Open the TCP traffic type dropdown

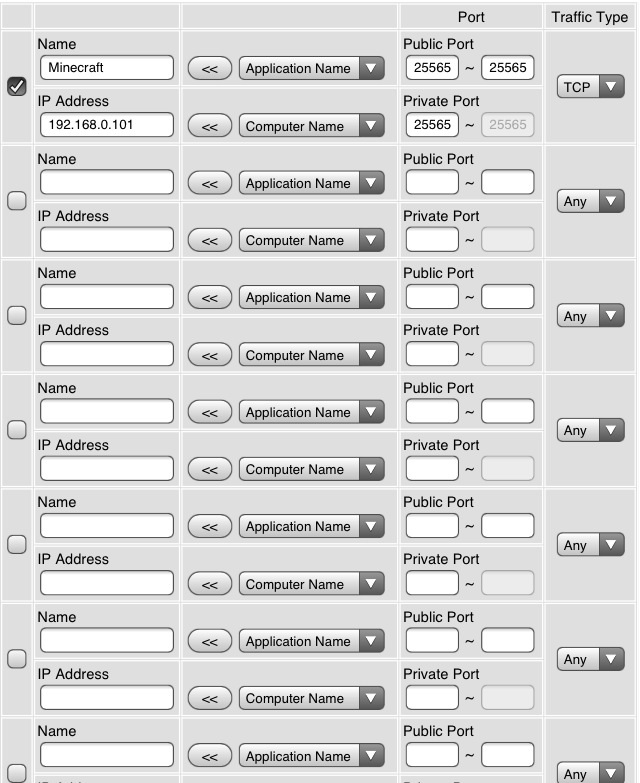[x=590, y=87]
